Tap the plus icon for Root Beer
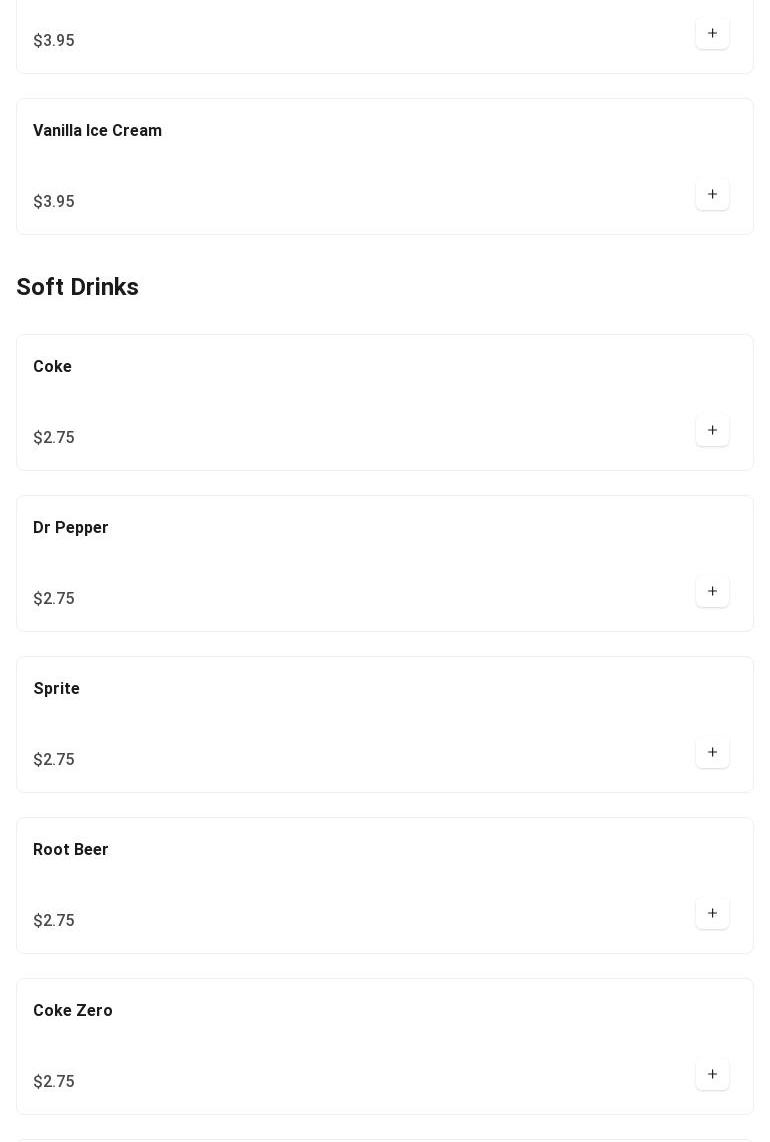 (712, 913)
